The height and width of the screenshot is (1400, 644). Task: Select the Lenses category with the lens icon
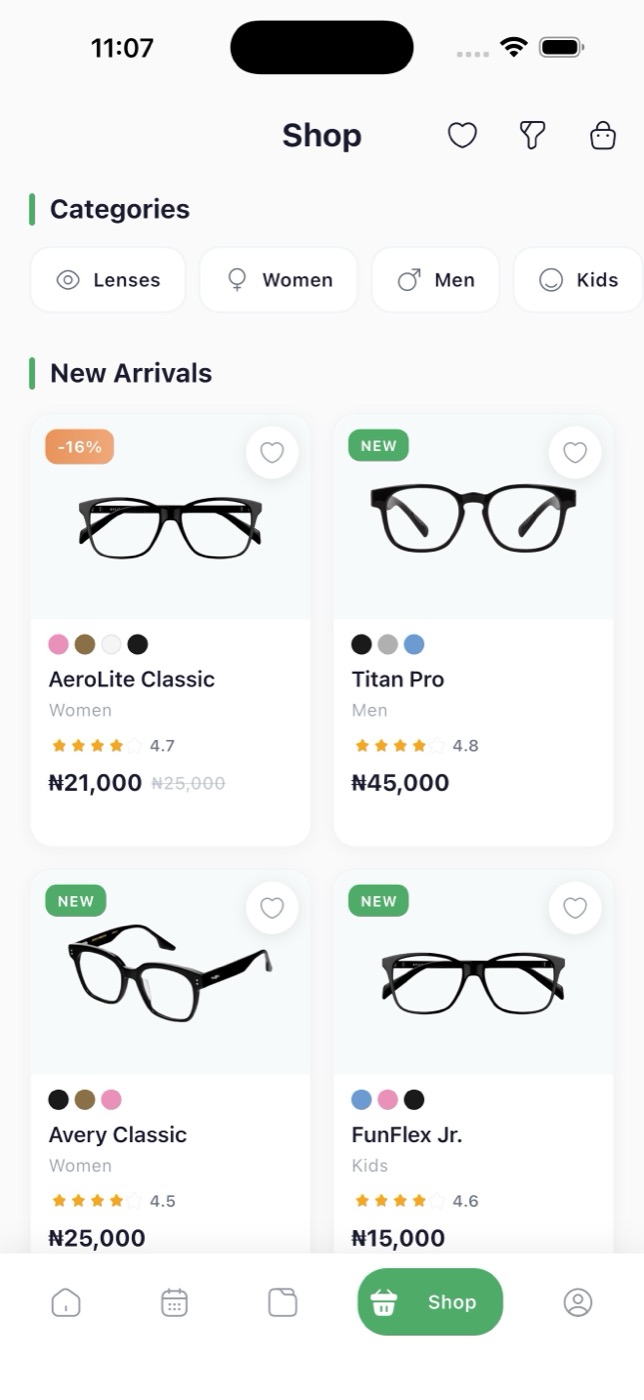[x=107, y=280]
